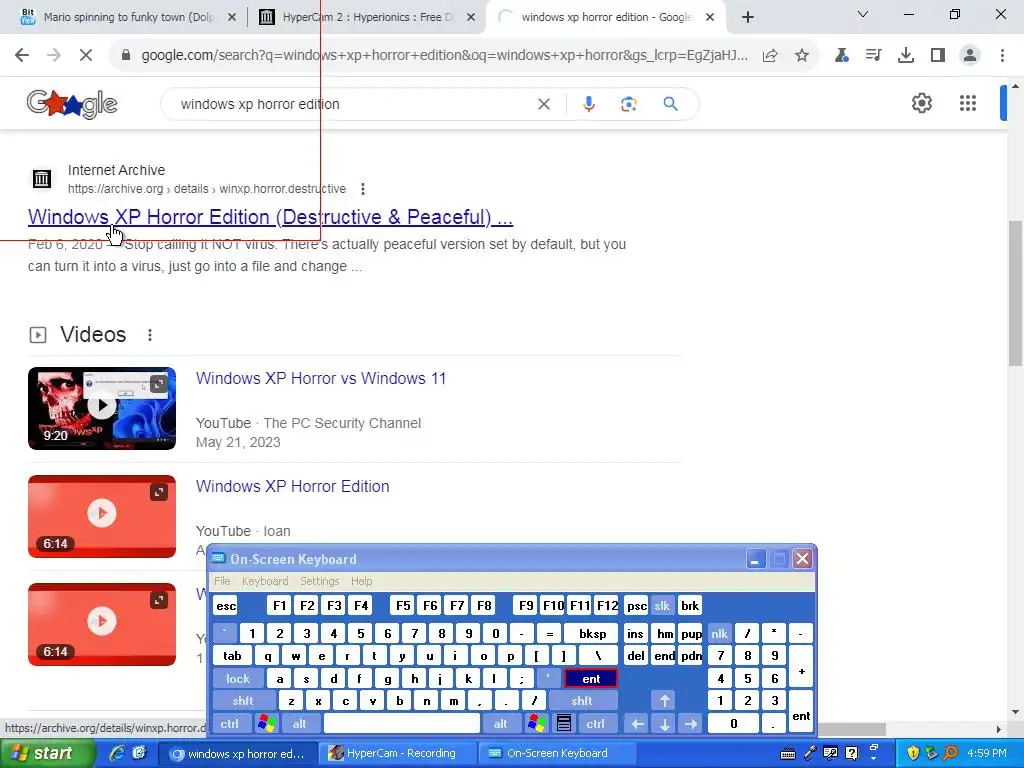1024x768 pixels.
Task: Stop loading the page with X button
Action: tap(86, 56)
